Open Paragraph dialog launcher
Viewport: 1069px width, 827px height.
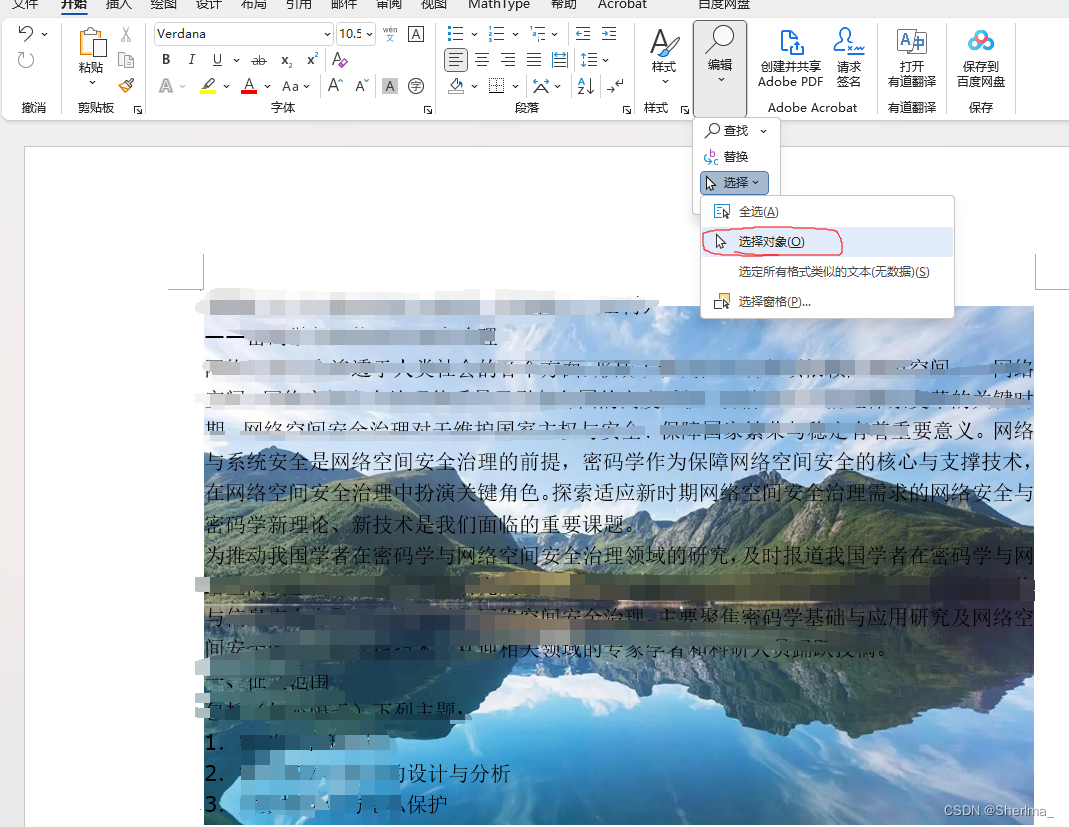tap(627, 110)
